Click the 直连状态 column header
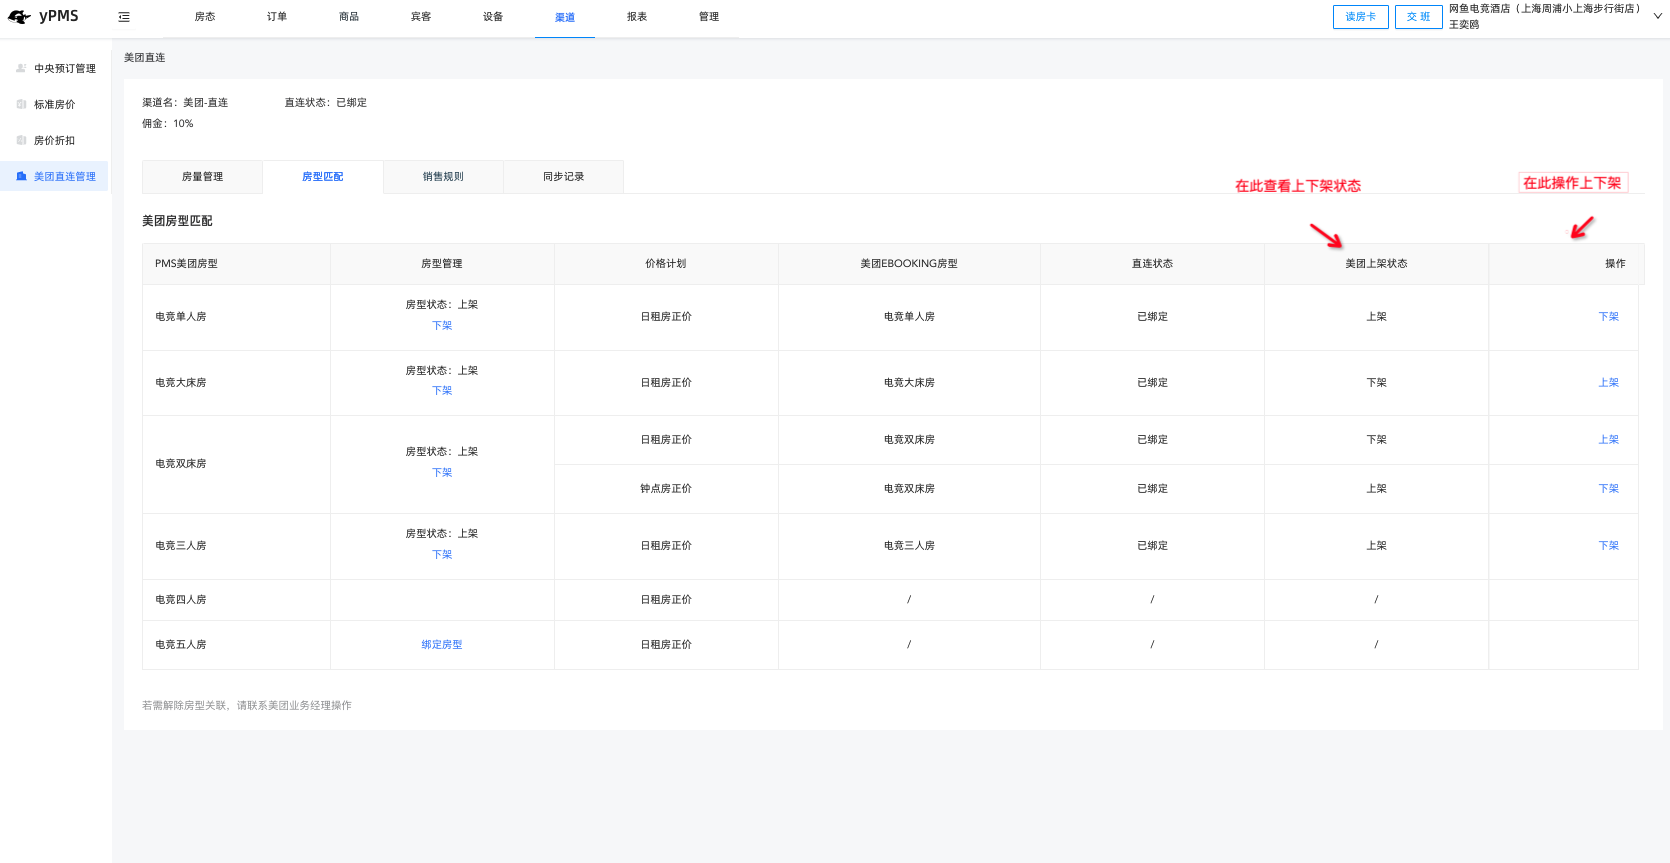1670x863 pixels. [1152, 264]
